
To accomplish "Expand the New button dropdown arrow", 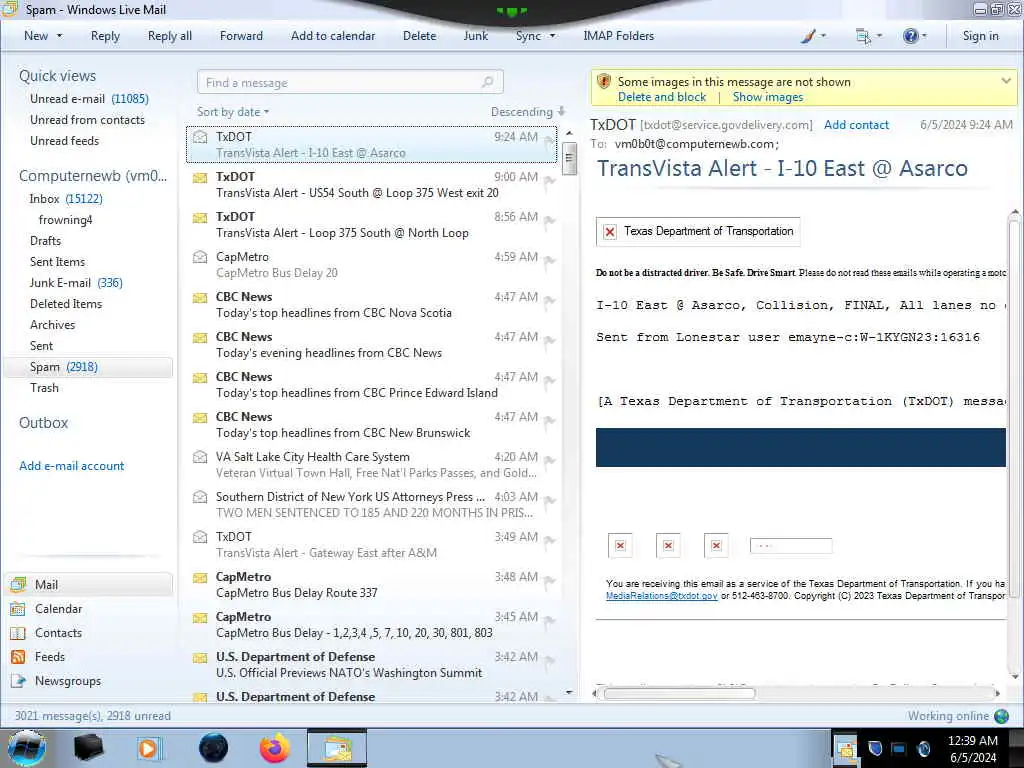I will pos(59,36).
